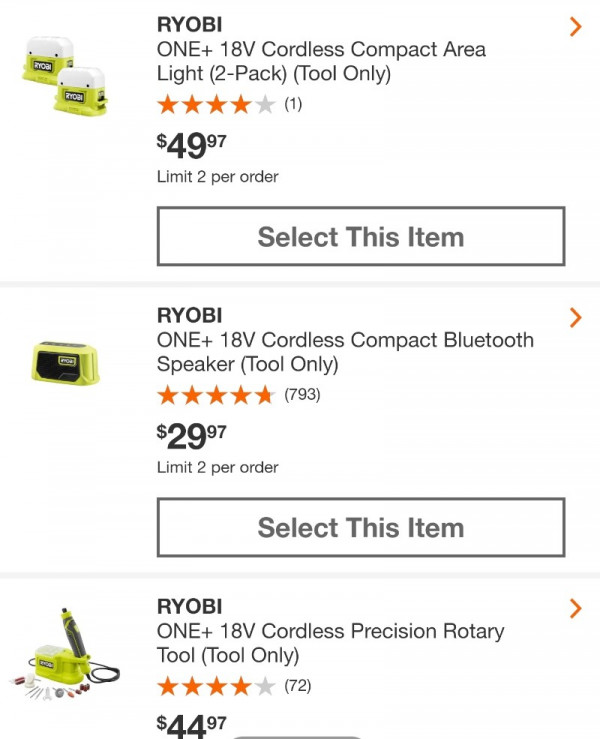Open the (1) review count
Screen dimensions: 600x739
293,104
